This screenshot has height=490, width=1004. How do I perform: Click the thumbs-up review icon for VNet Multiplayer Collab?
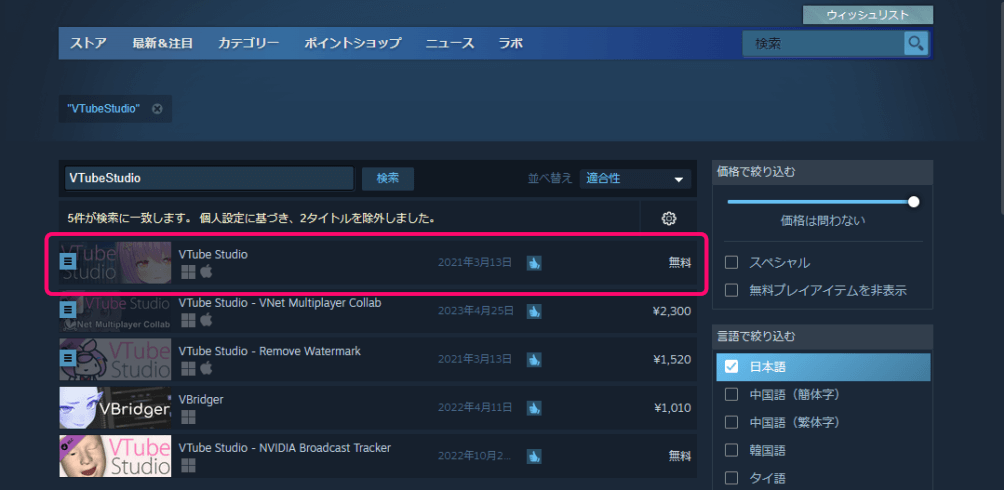point(534,311)
